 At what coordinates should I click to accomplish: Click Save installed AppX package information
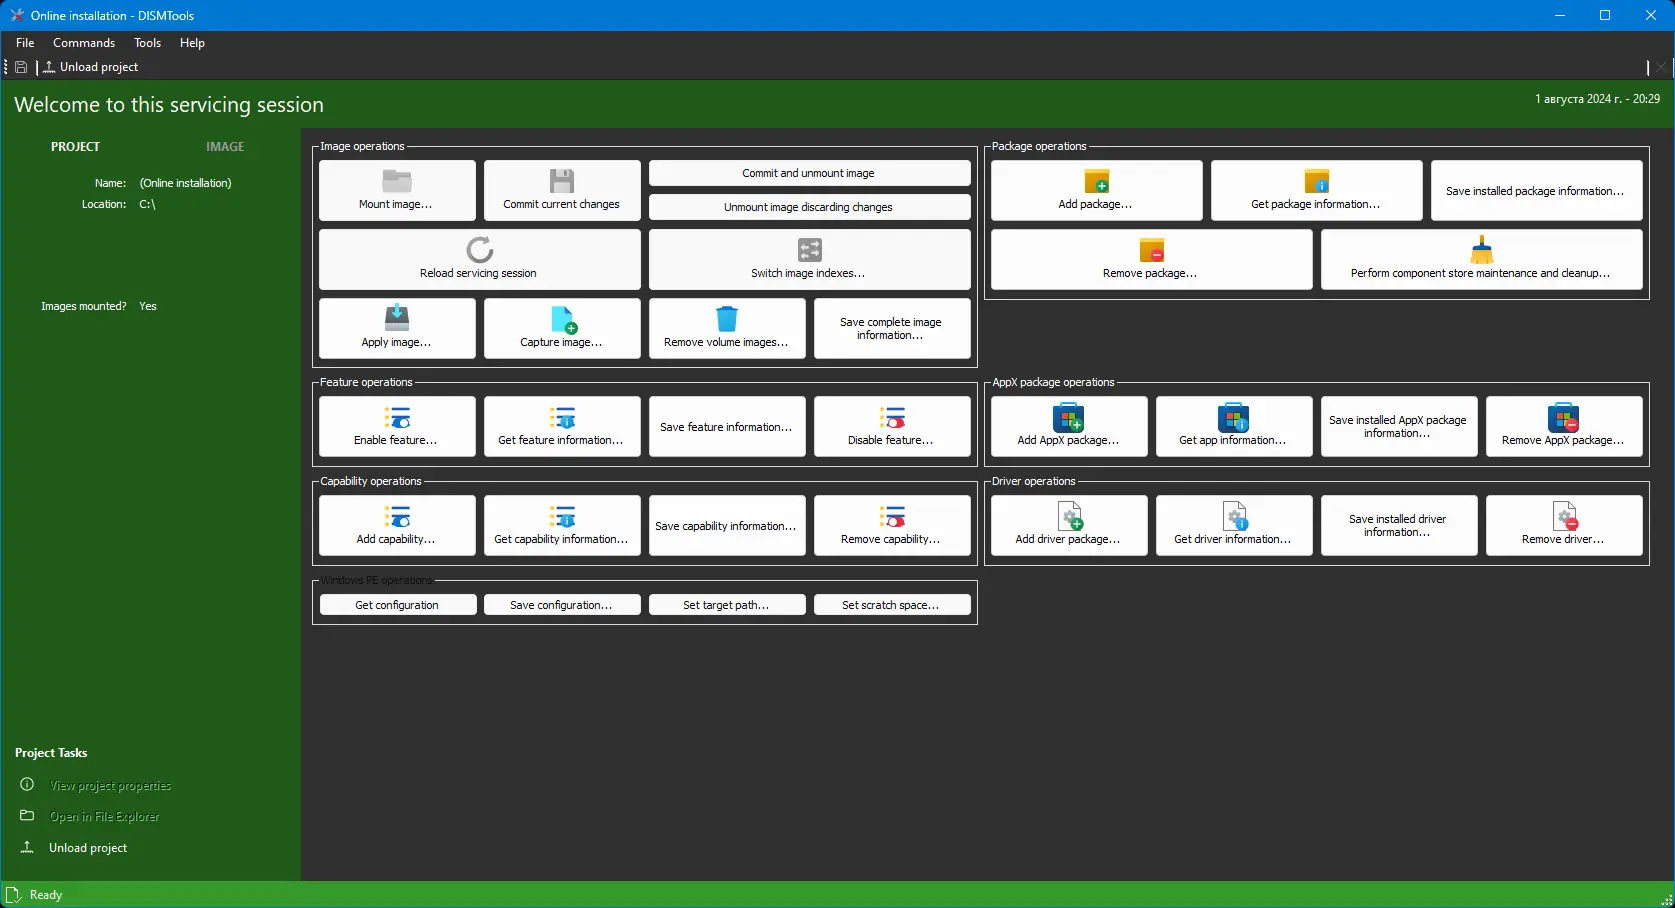(1399, 426)
